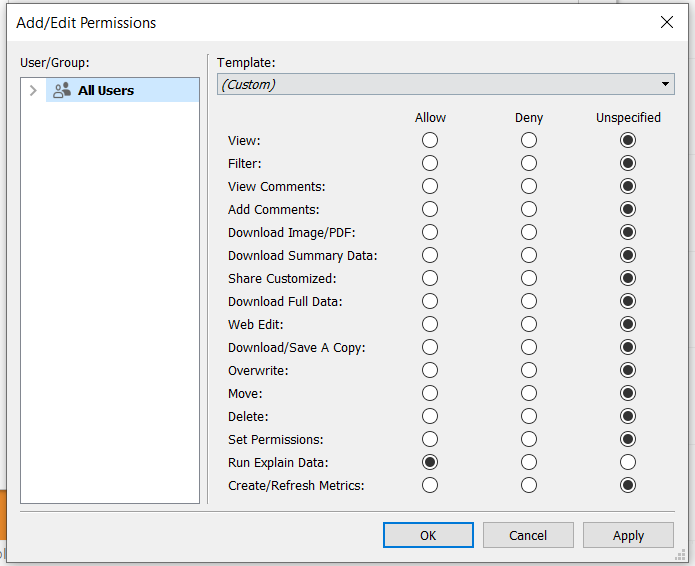Click the Cancel button

point(528,535)
